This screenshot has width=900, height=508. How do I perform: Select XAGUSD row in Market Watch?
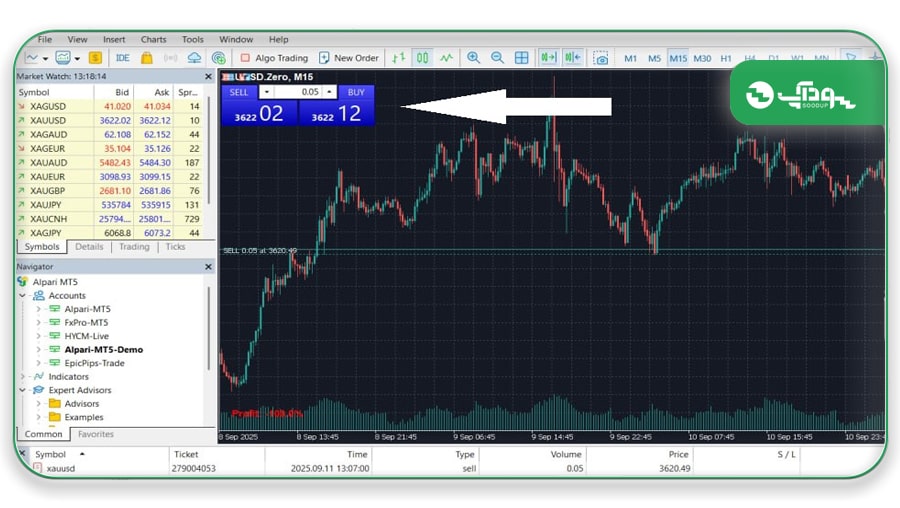coord(109,106)
